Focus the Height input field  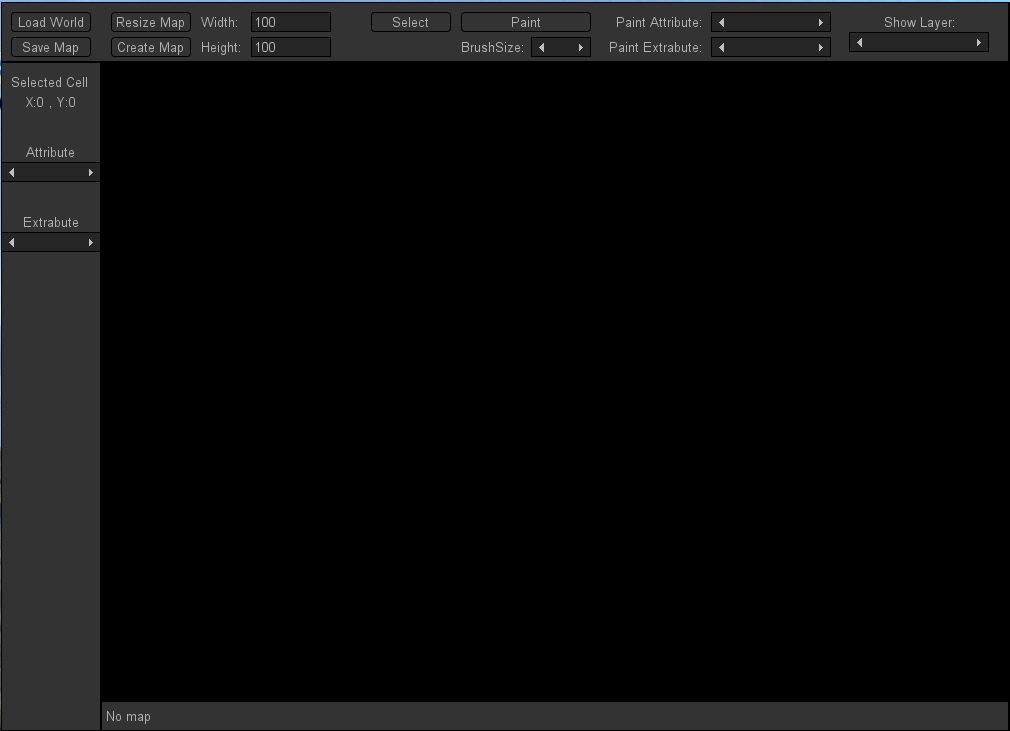290,47
